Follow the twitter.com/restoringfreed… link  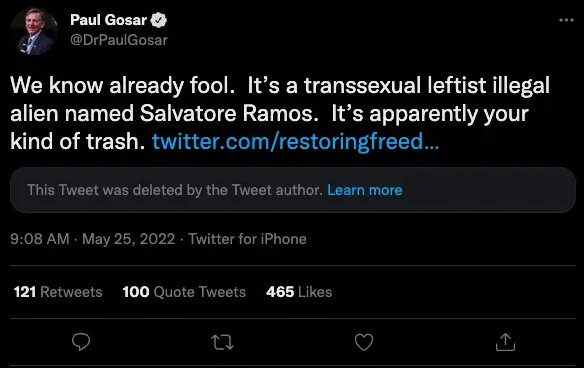[295, 142]
